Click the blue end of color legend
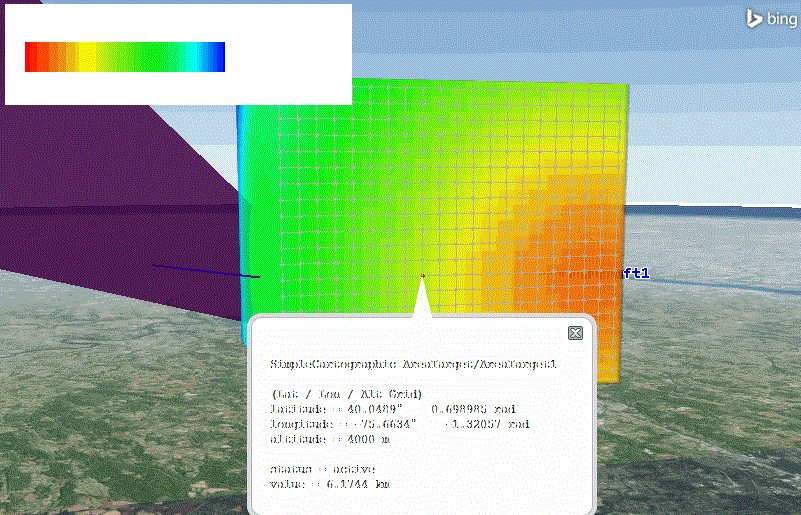 tap(218, 58)
